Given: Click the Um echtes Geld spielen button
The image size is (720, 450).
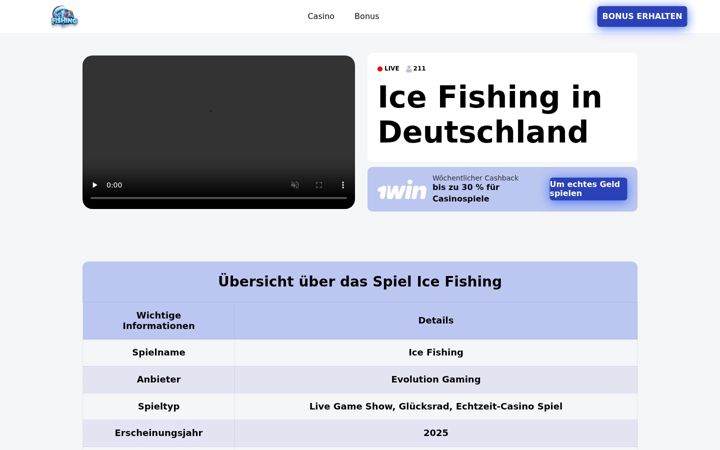Looking at the screenshot, I should [x=588, y=189].
